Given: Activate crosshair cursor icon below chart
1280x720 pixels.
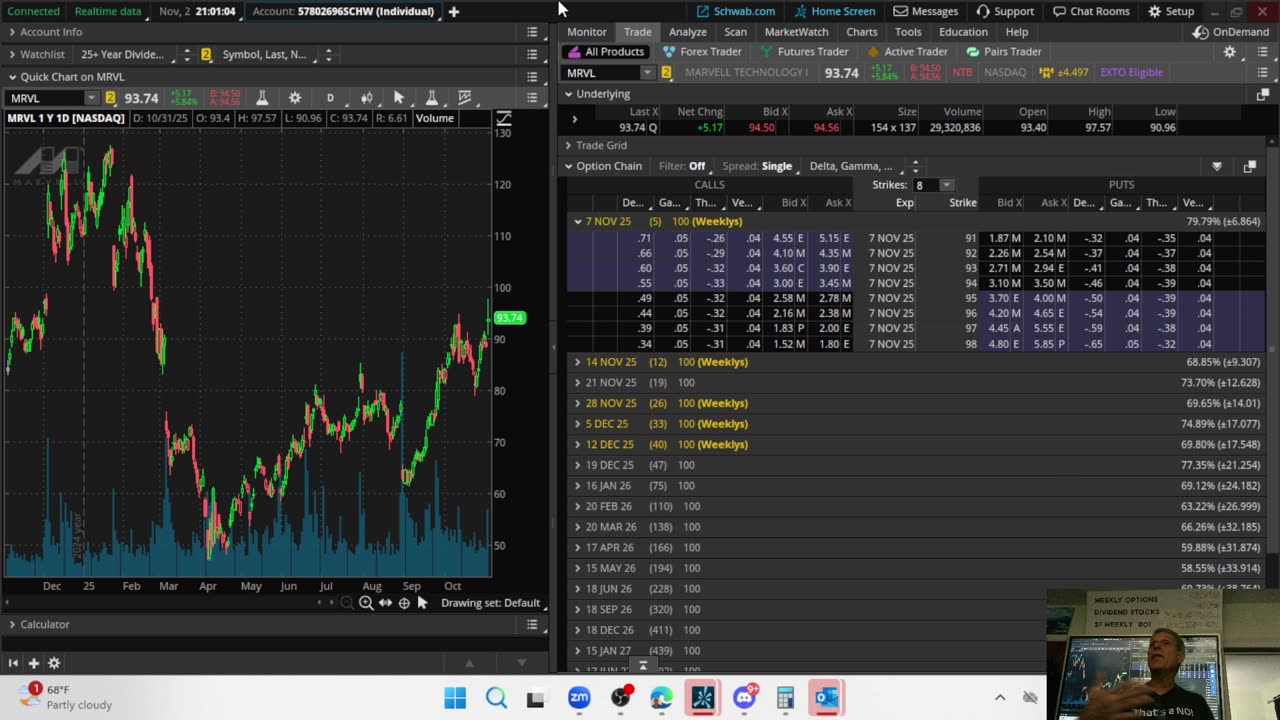Looking at the screenshot, I should [404, 603].
